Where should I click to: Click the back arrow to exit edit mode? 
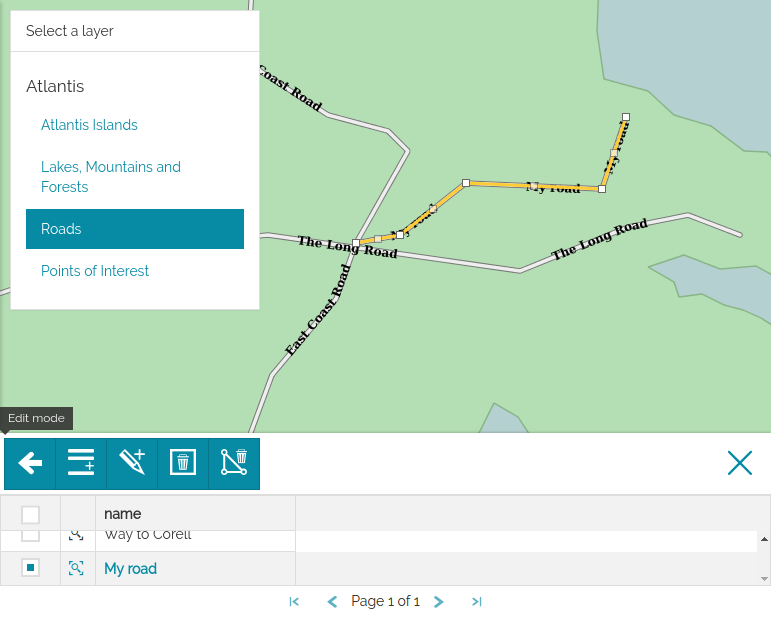point(30,463)
